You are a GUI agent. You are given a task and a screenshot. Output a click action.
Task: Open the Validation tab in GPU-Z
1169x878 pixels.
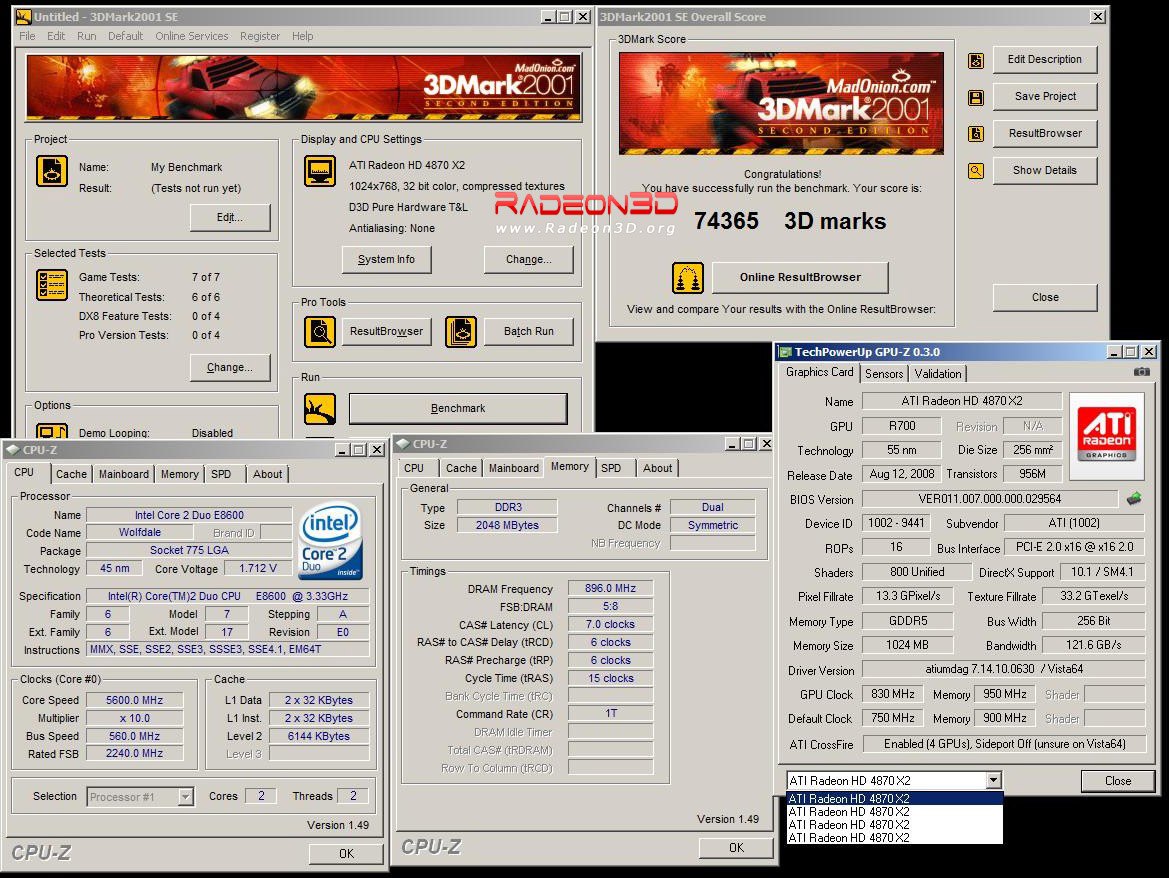[x=938, y=373]
